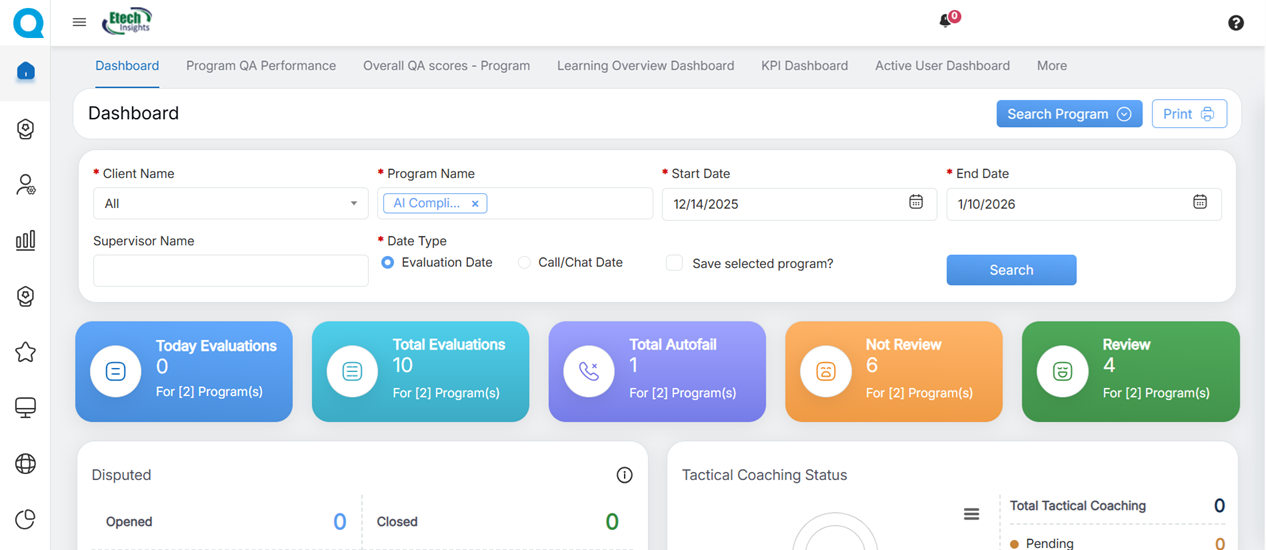1266x550 pixels.
Task: Check the Save selected program checkbox
Action: point(674,263)
